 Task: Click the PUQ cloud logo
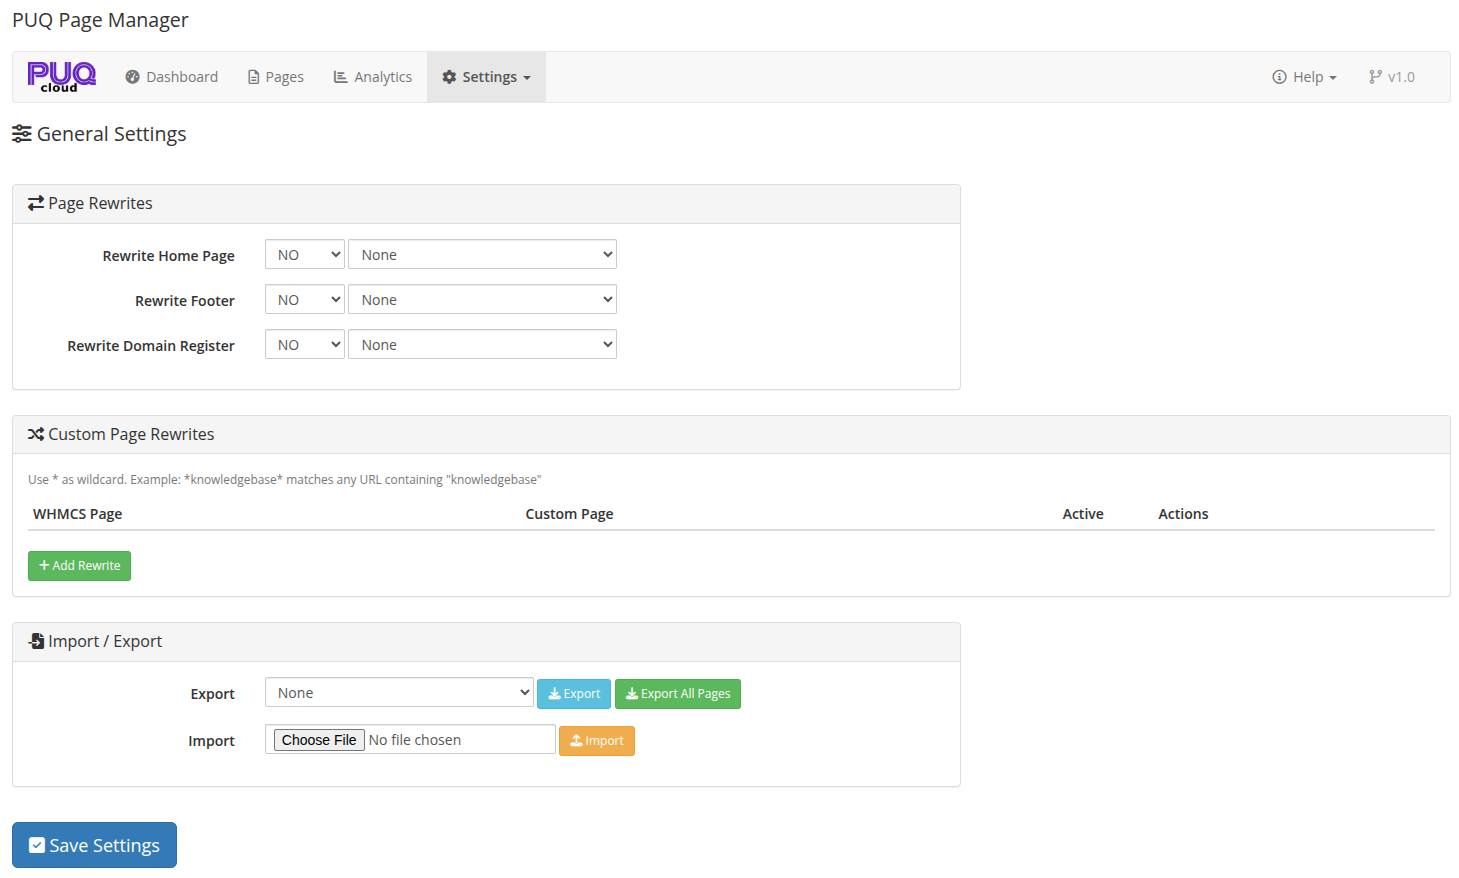pyautogui.click(x=60, y=76)
